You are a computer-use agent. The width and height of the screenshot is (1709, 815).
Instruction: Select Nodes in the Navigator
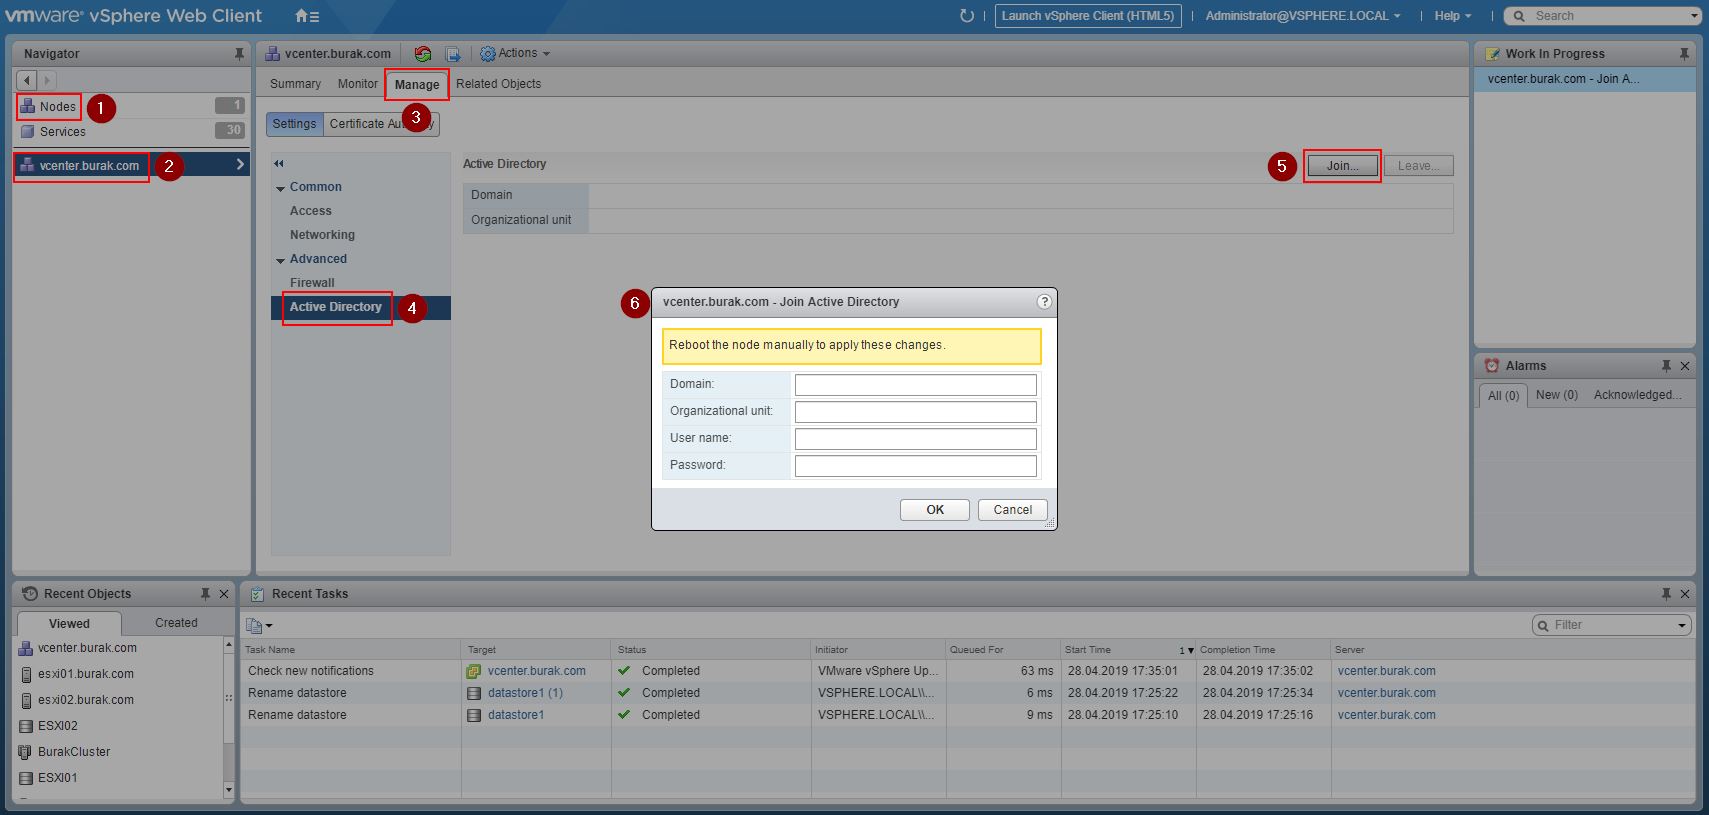(58, 107)
